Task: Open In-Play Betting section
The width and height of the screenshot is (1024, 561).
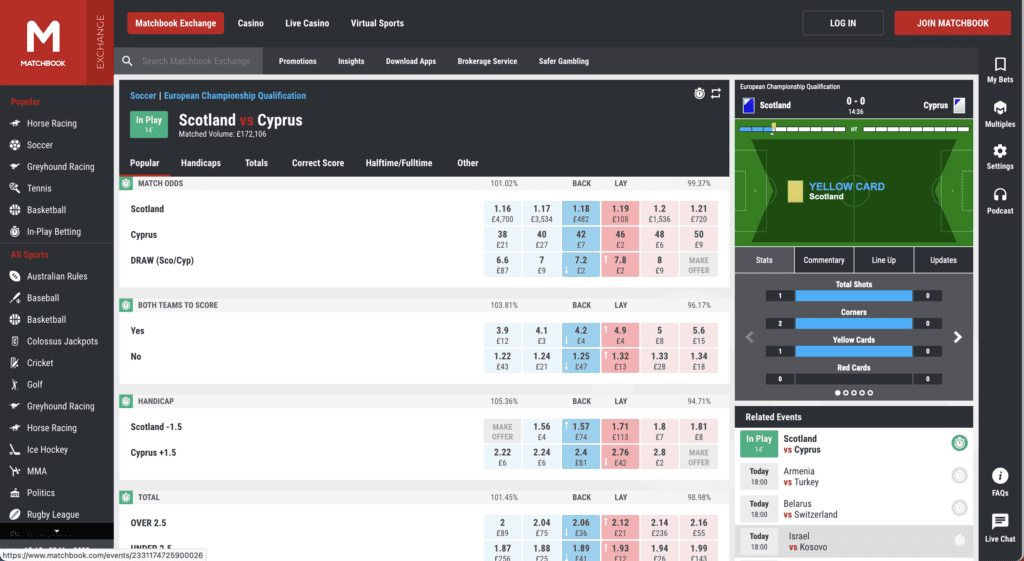Action: pos(54,232)
